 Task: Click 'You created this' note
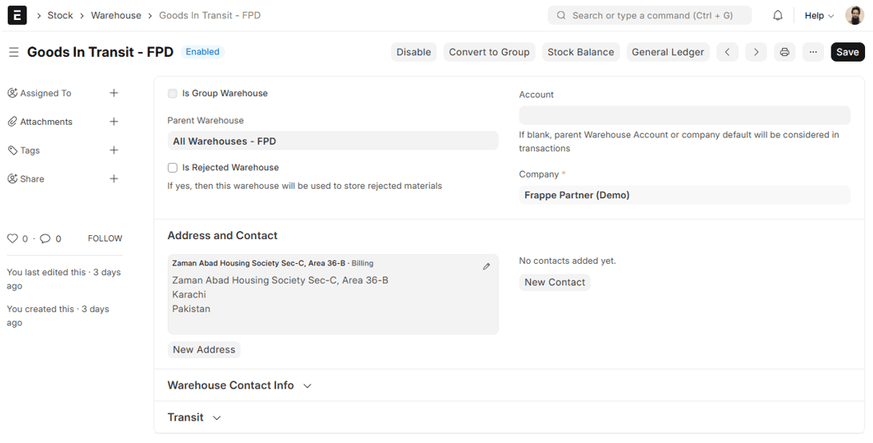coord(58,316)
